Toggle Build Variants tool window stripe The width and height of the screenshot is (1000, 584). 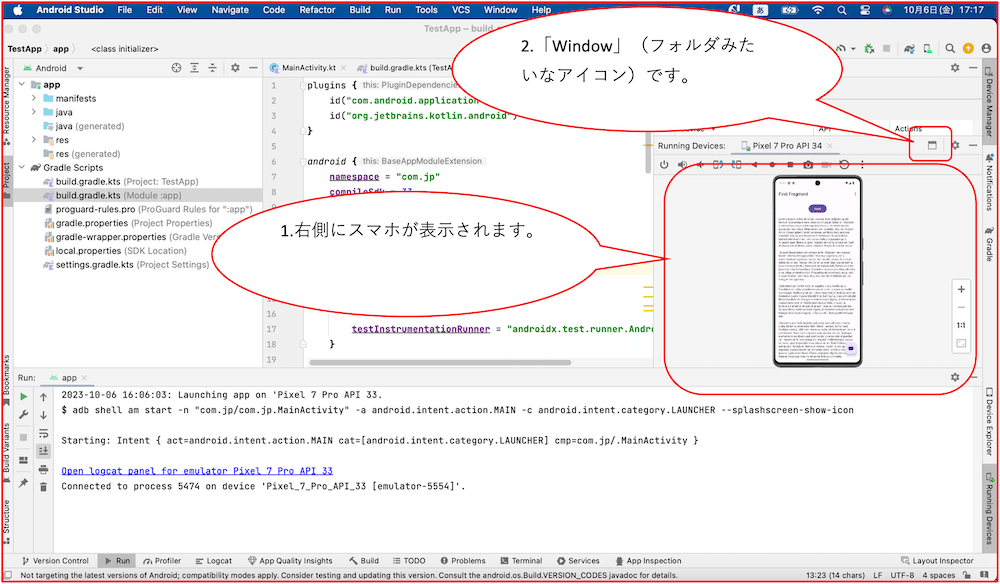(6, 451)
